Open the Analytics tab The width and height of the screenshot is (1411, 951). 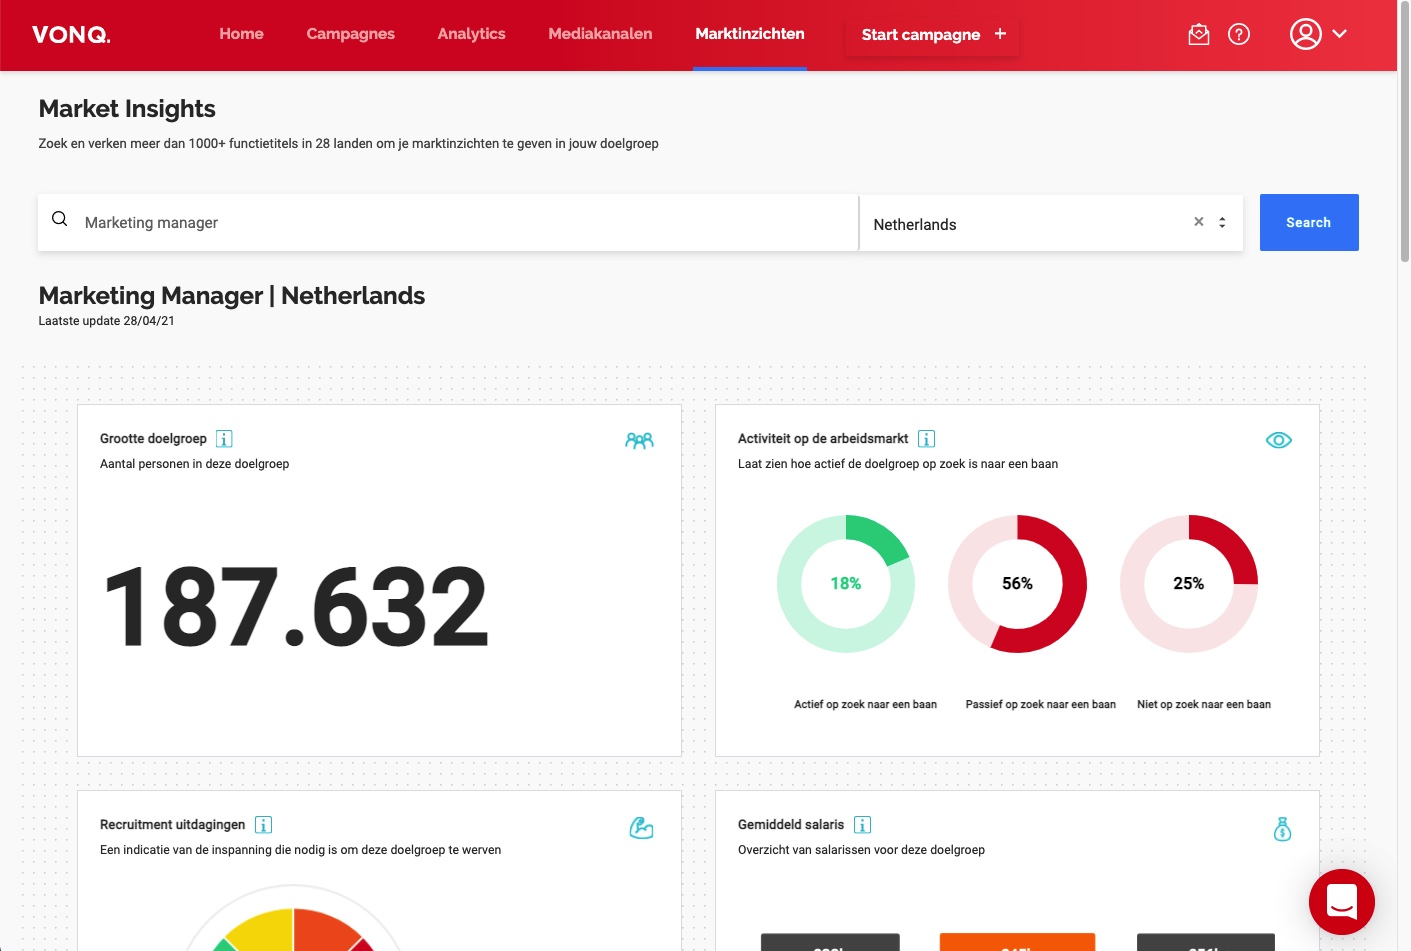(471, 34)
